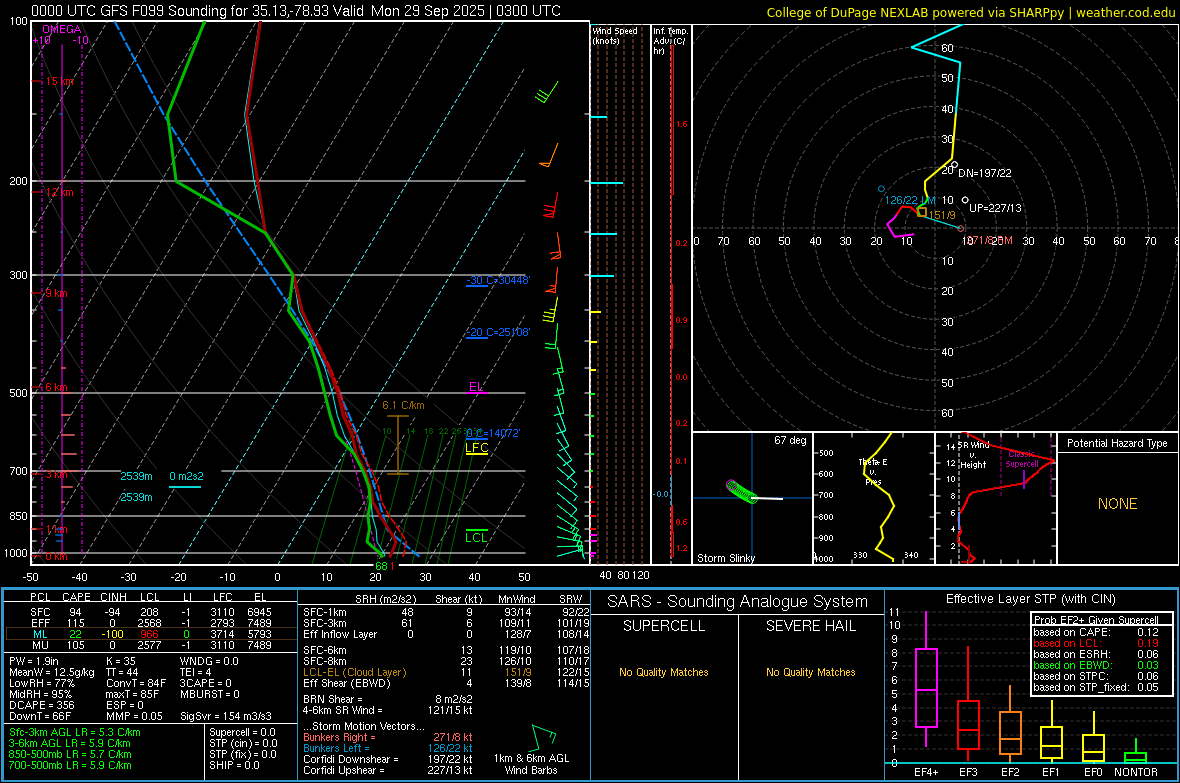This screenshot has height=783, width=1180.
Task: Click the SigSvr = 154 m3/s3 value
Action: tap(226, 716)
